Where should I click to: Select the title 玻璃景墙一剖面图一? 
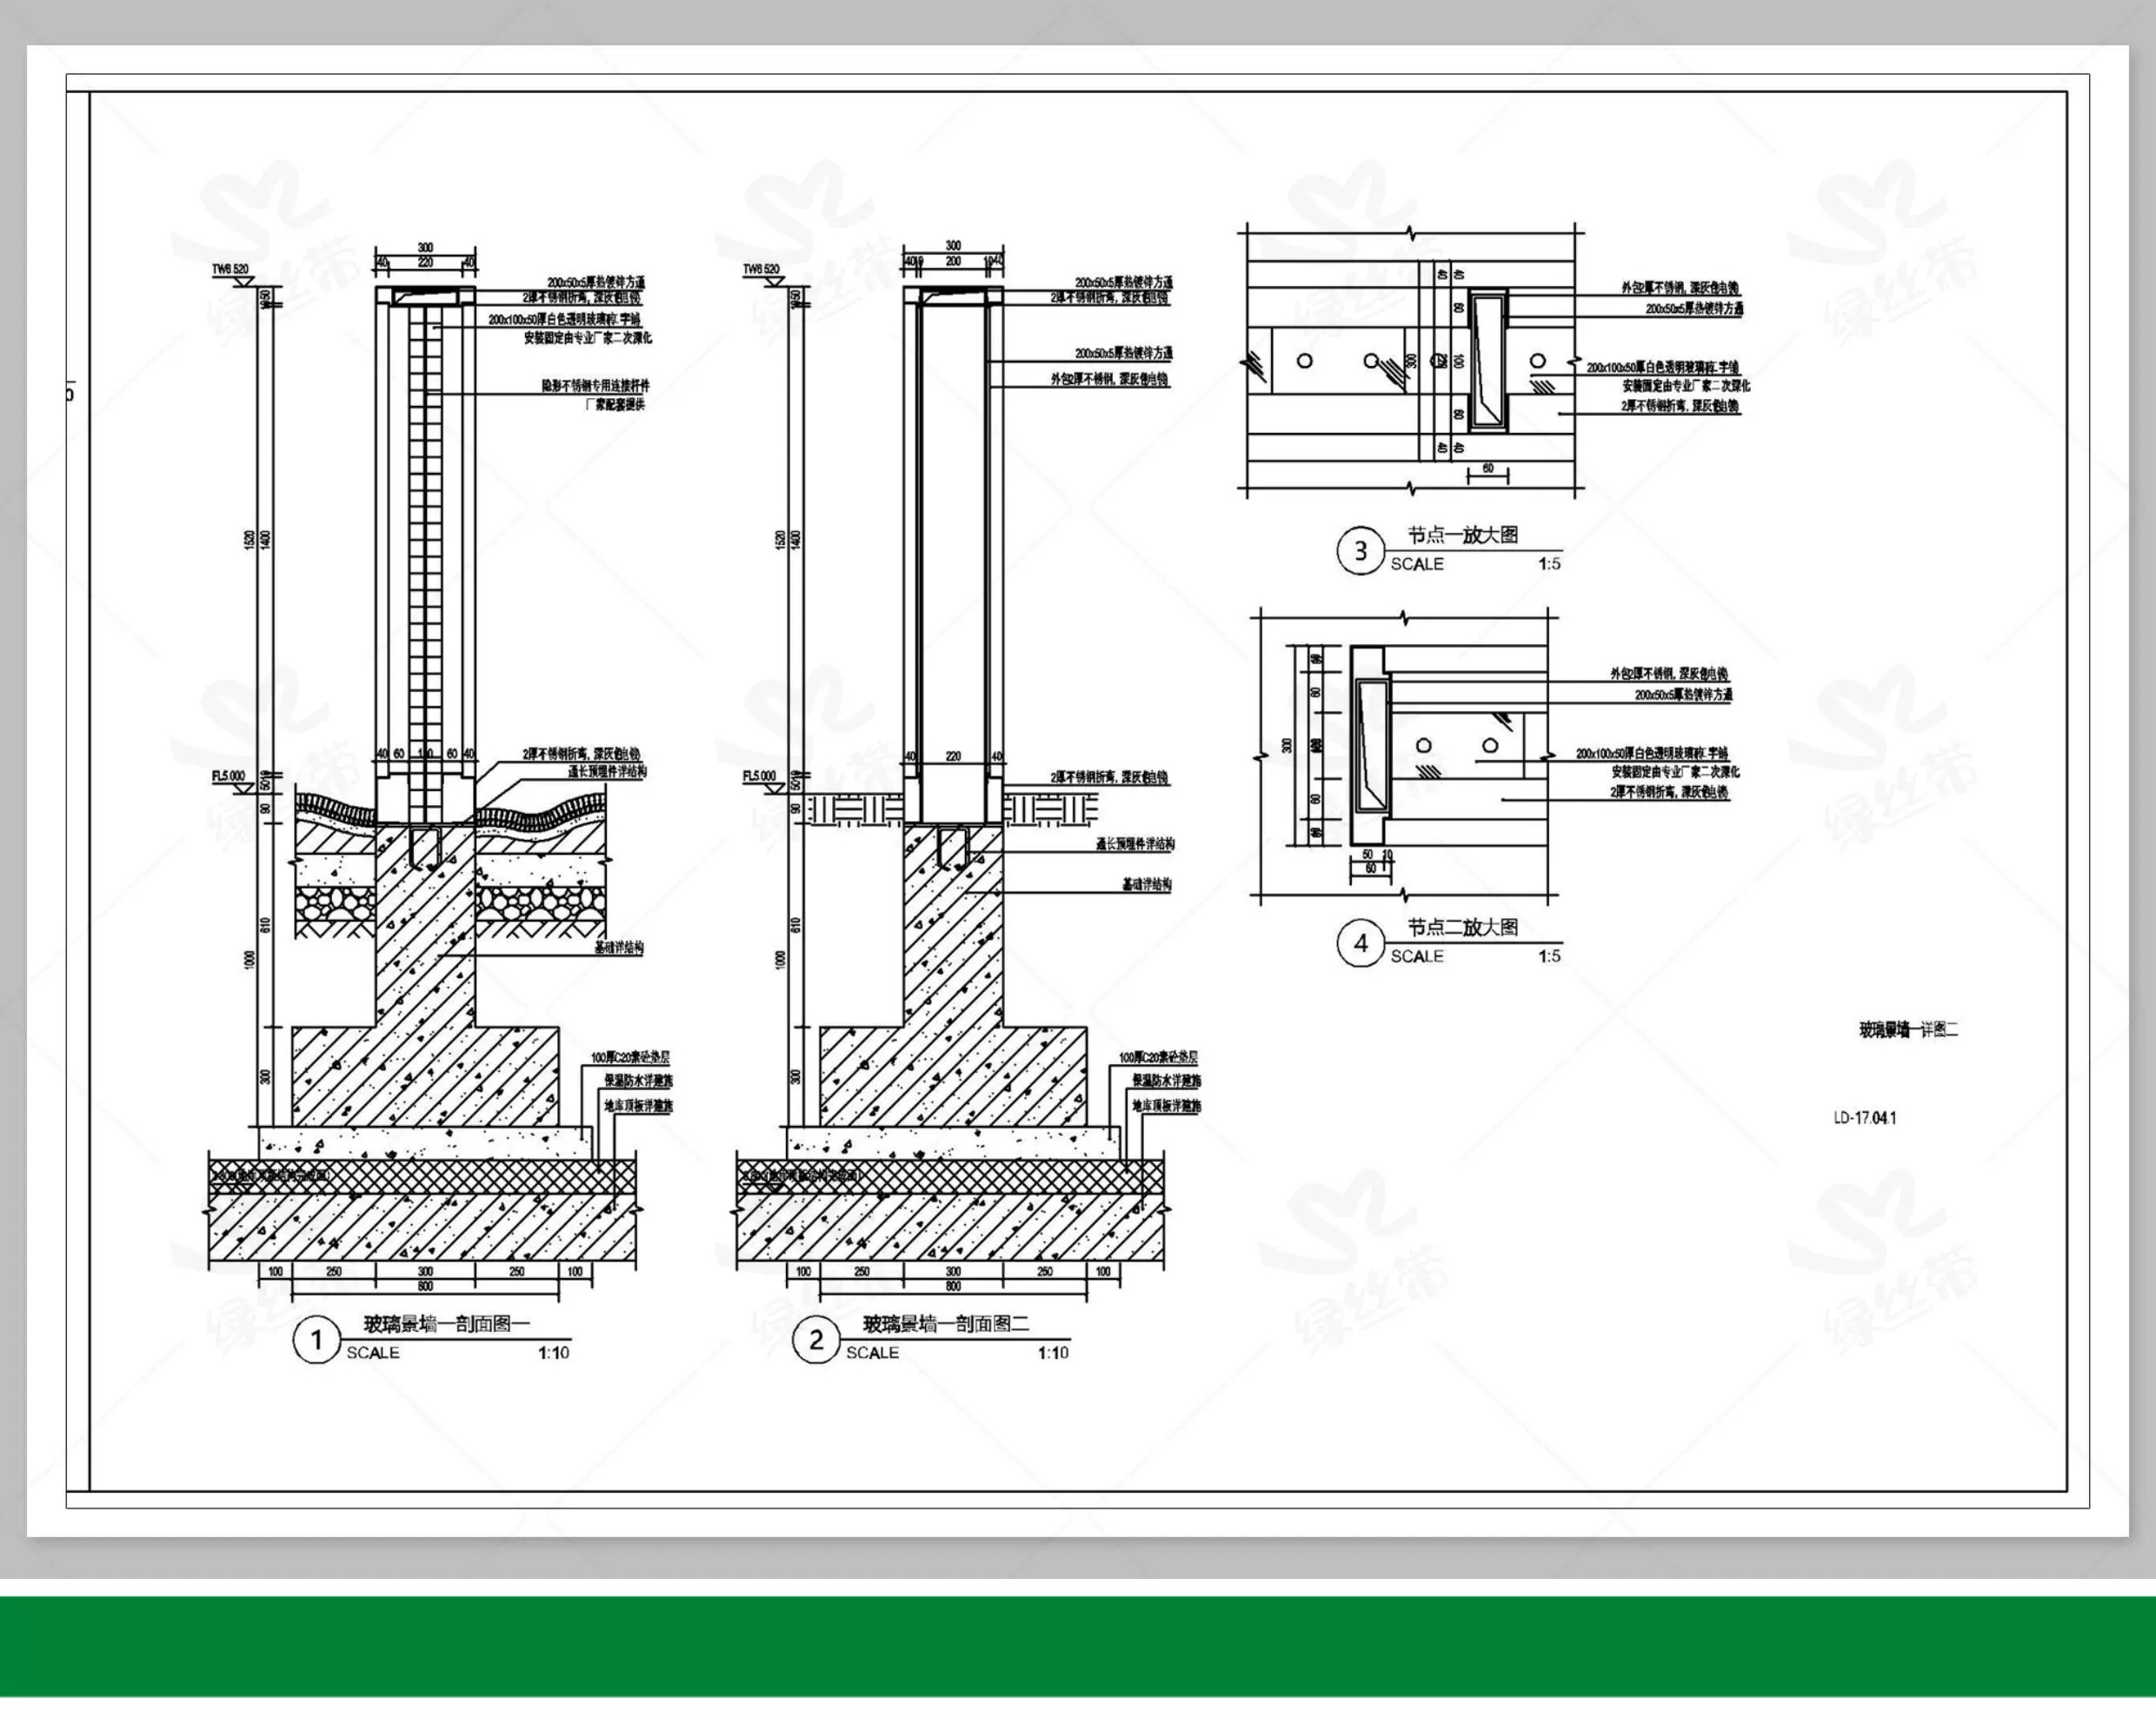coord(447,1324)
